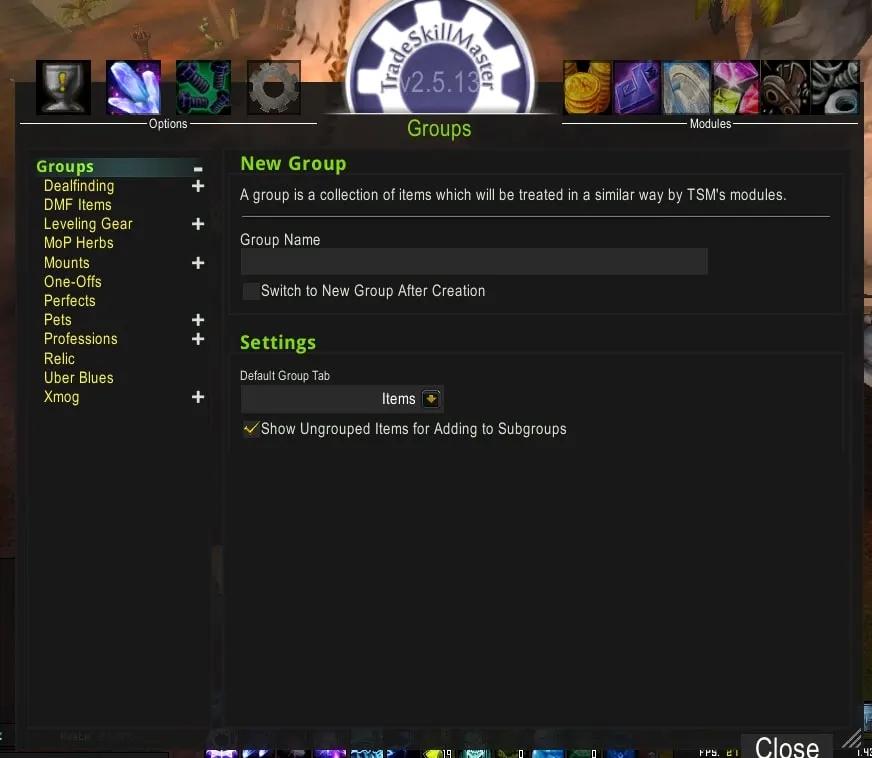Expand the Mounts group
Screen dimensions: 872x758
click(198, 262)
